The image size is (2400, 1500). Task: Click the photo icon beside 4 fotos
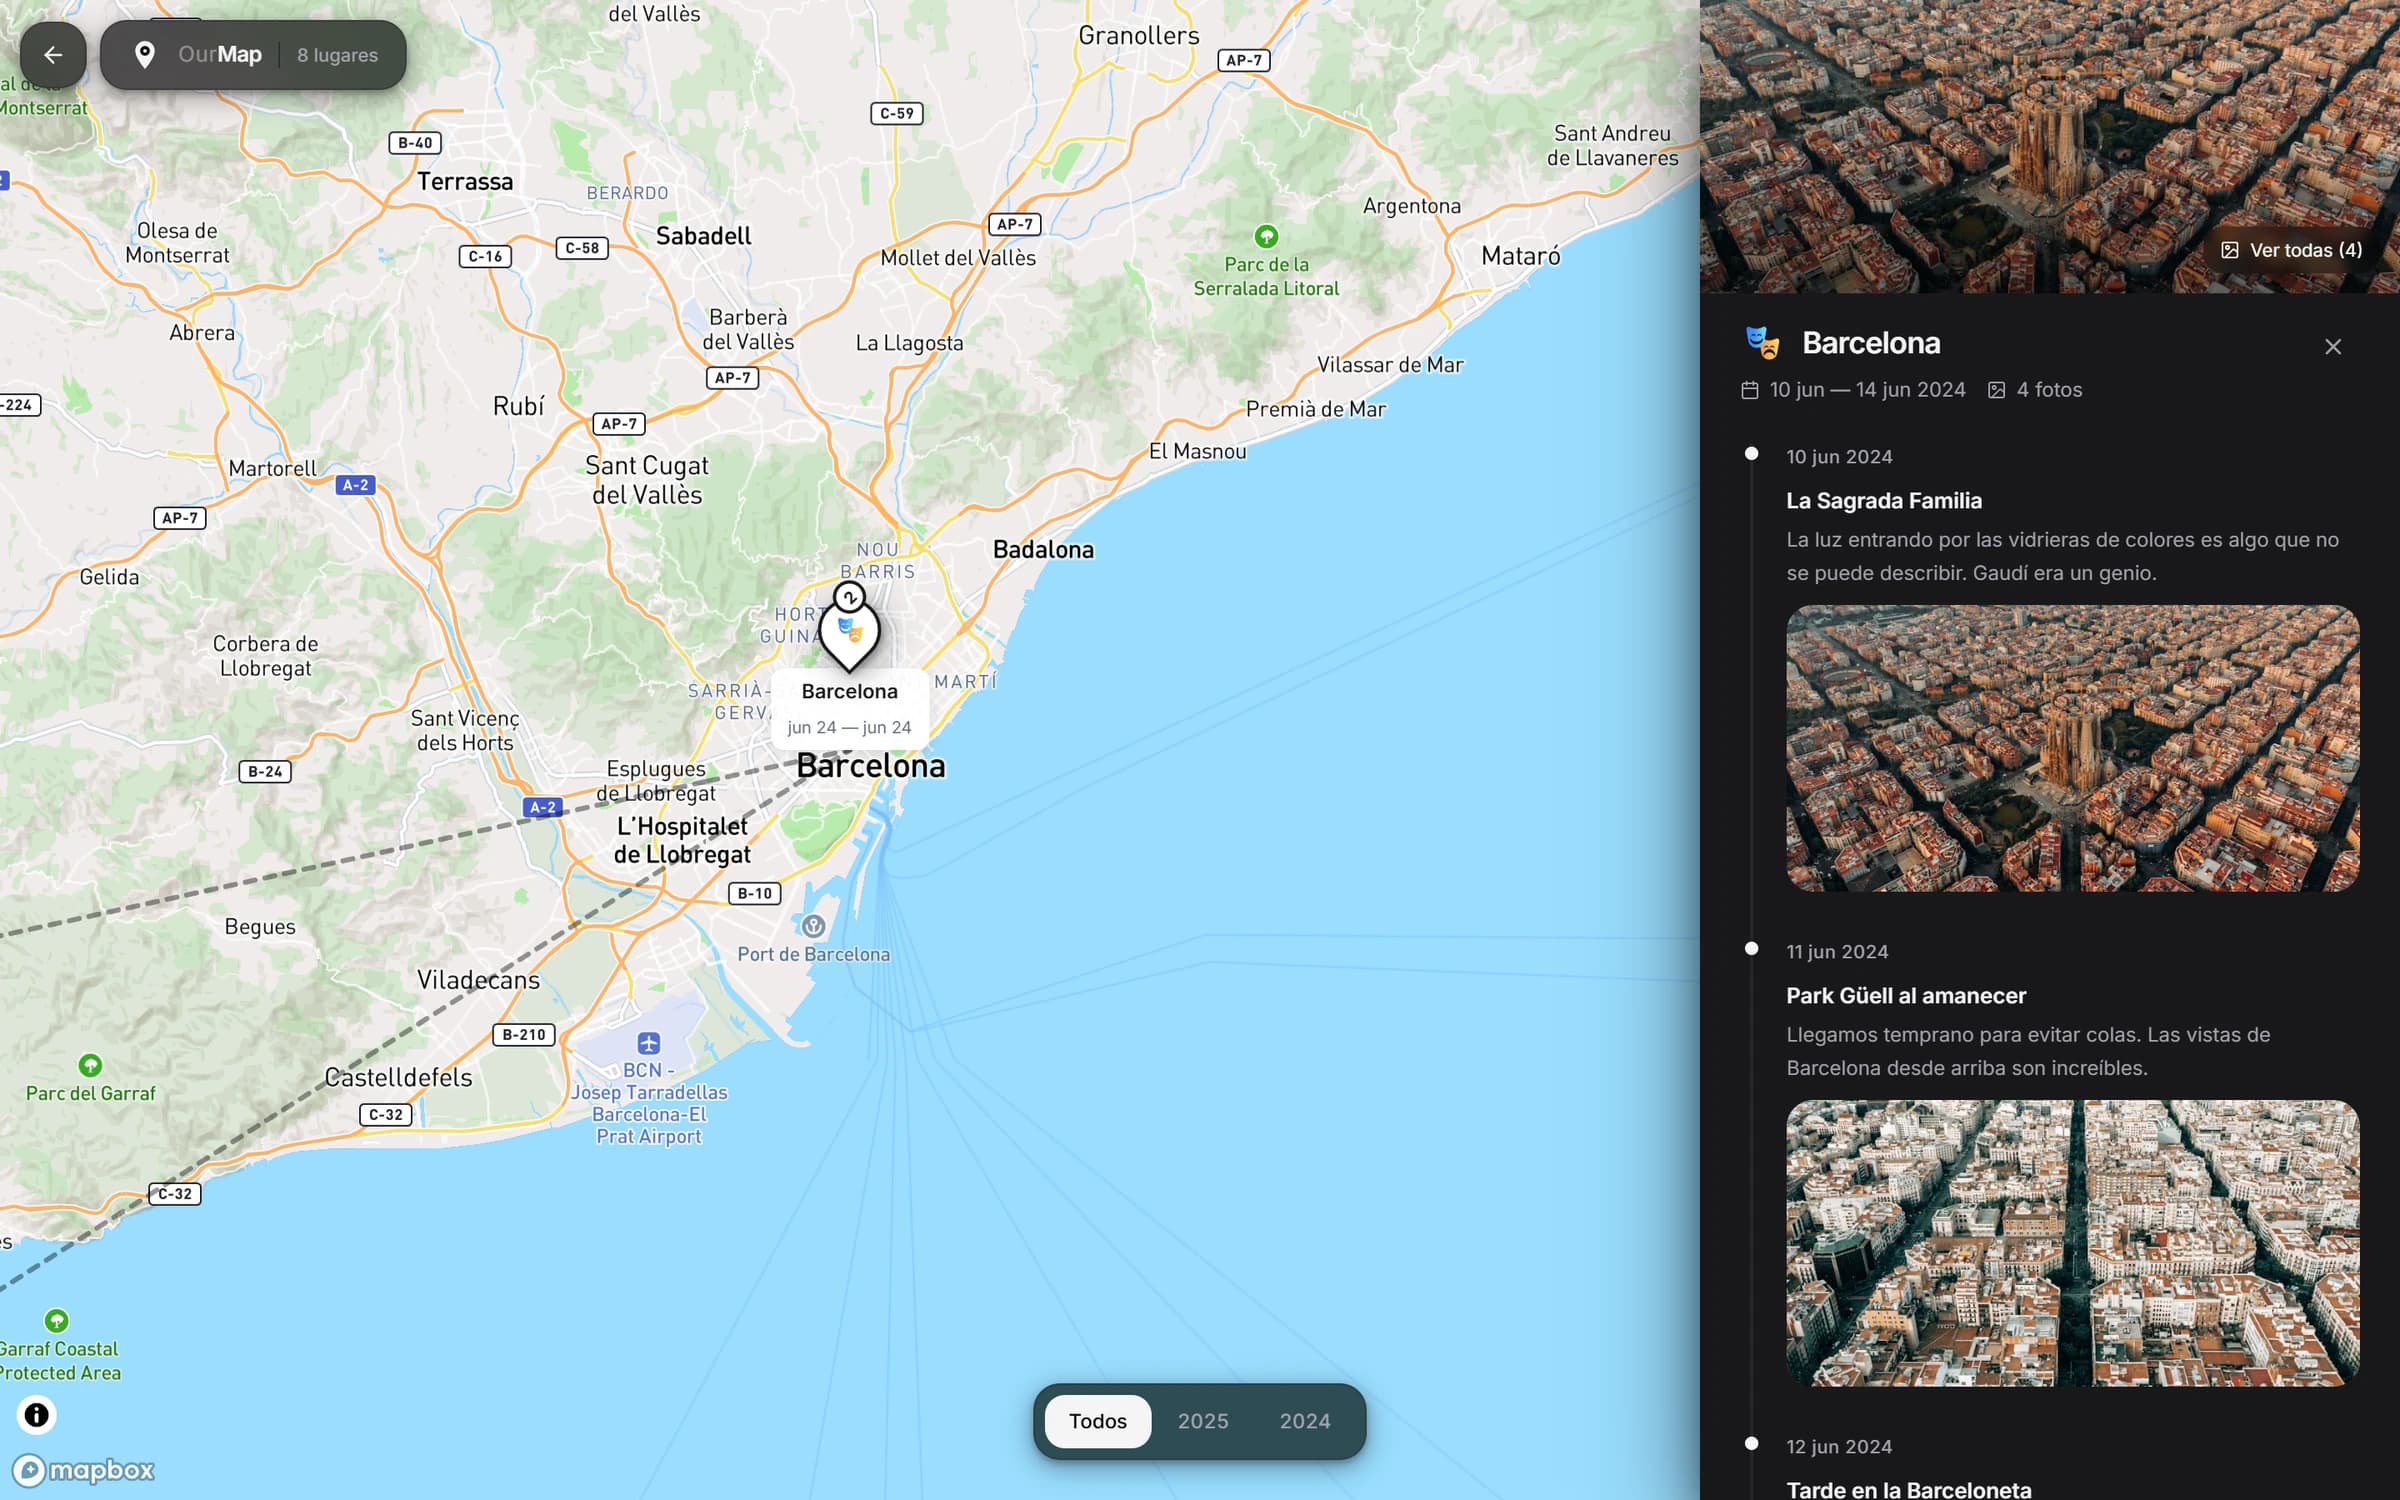1996,390
